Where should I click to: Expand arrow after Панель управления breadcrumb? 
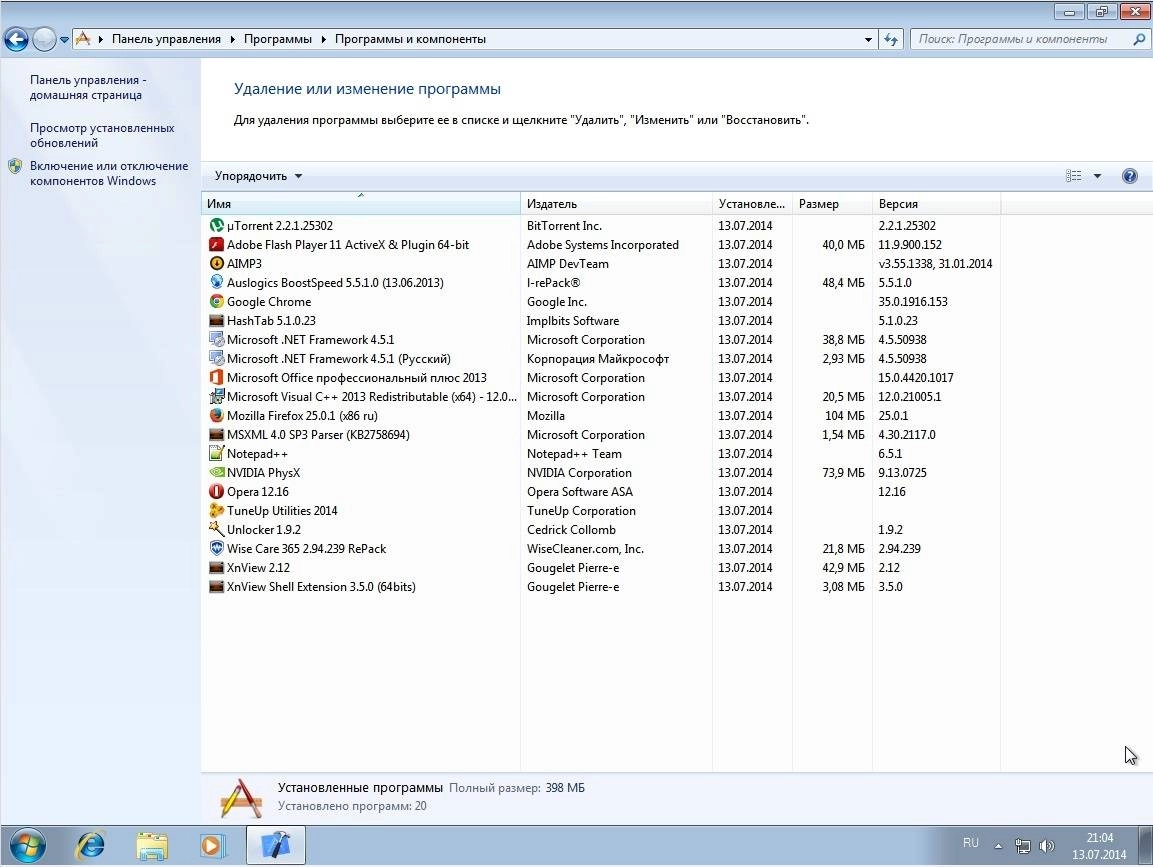(x=232, y=40)
